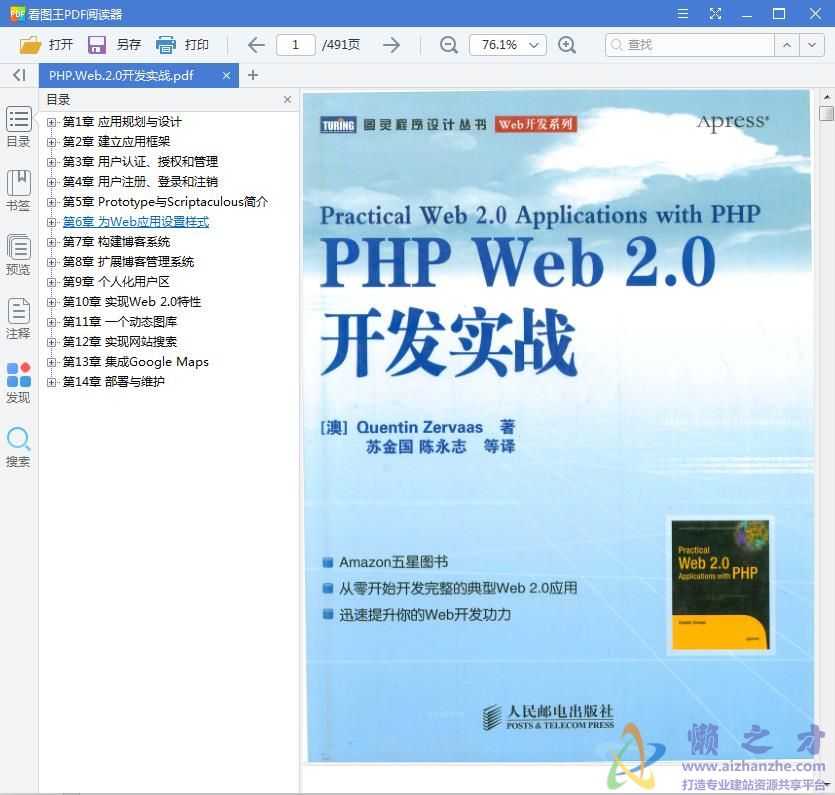Close the 目录 panel
Viewport: 835px width, 795px height.
point(287,100)
